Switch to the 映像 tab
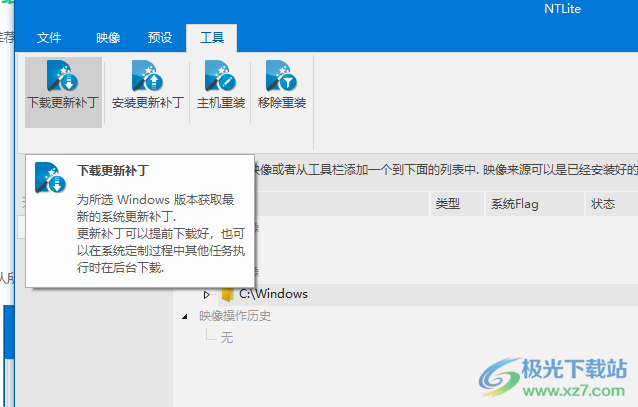 [108, 38]
